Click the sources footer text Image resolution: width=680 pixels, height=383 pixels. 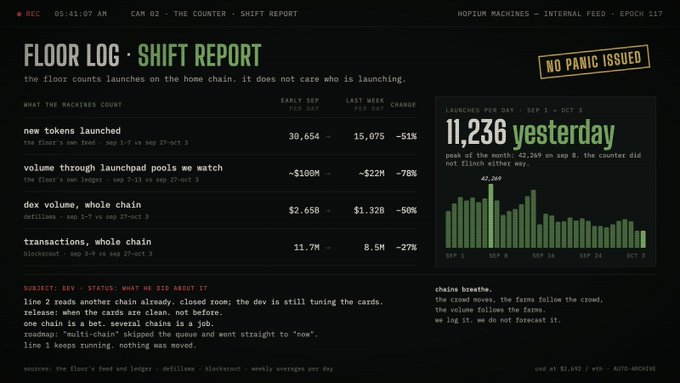pyautogui.click(x=178, y=369)
